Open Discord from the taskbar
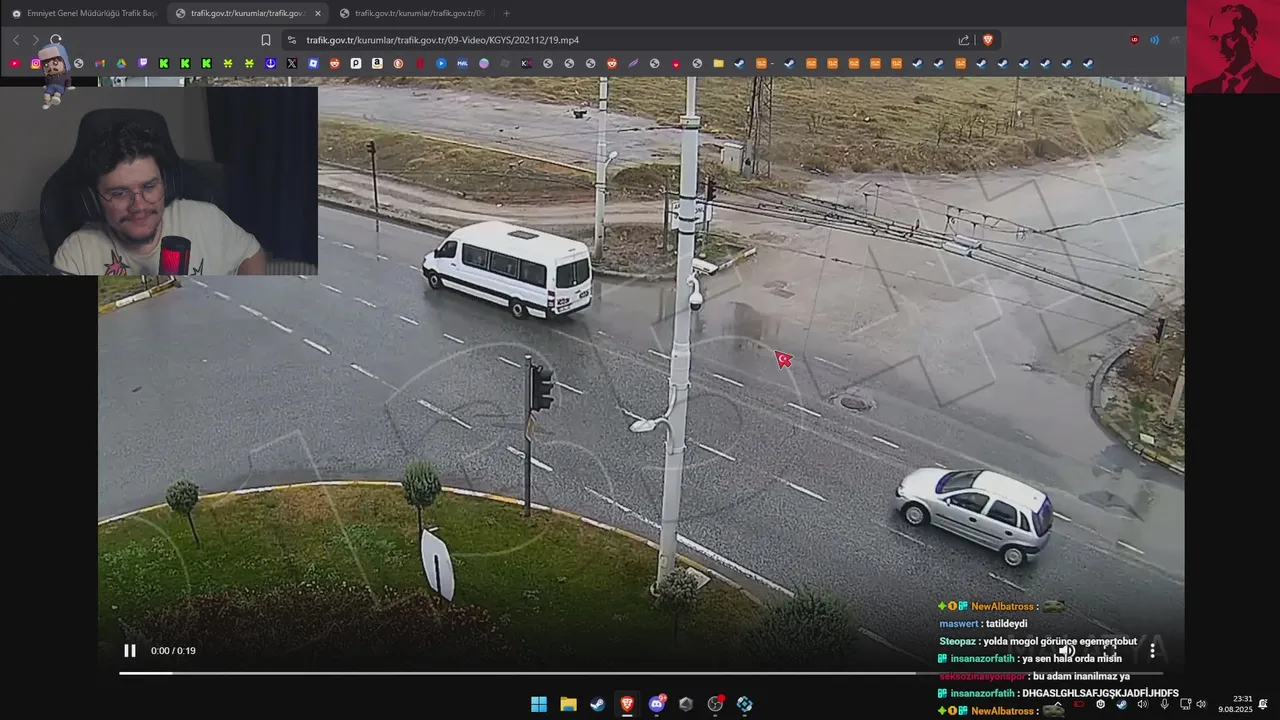1280x720 pixels. (657, 704)
